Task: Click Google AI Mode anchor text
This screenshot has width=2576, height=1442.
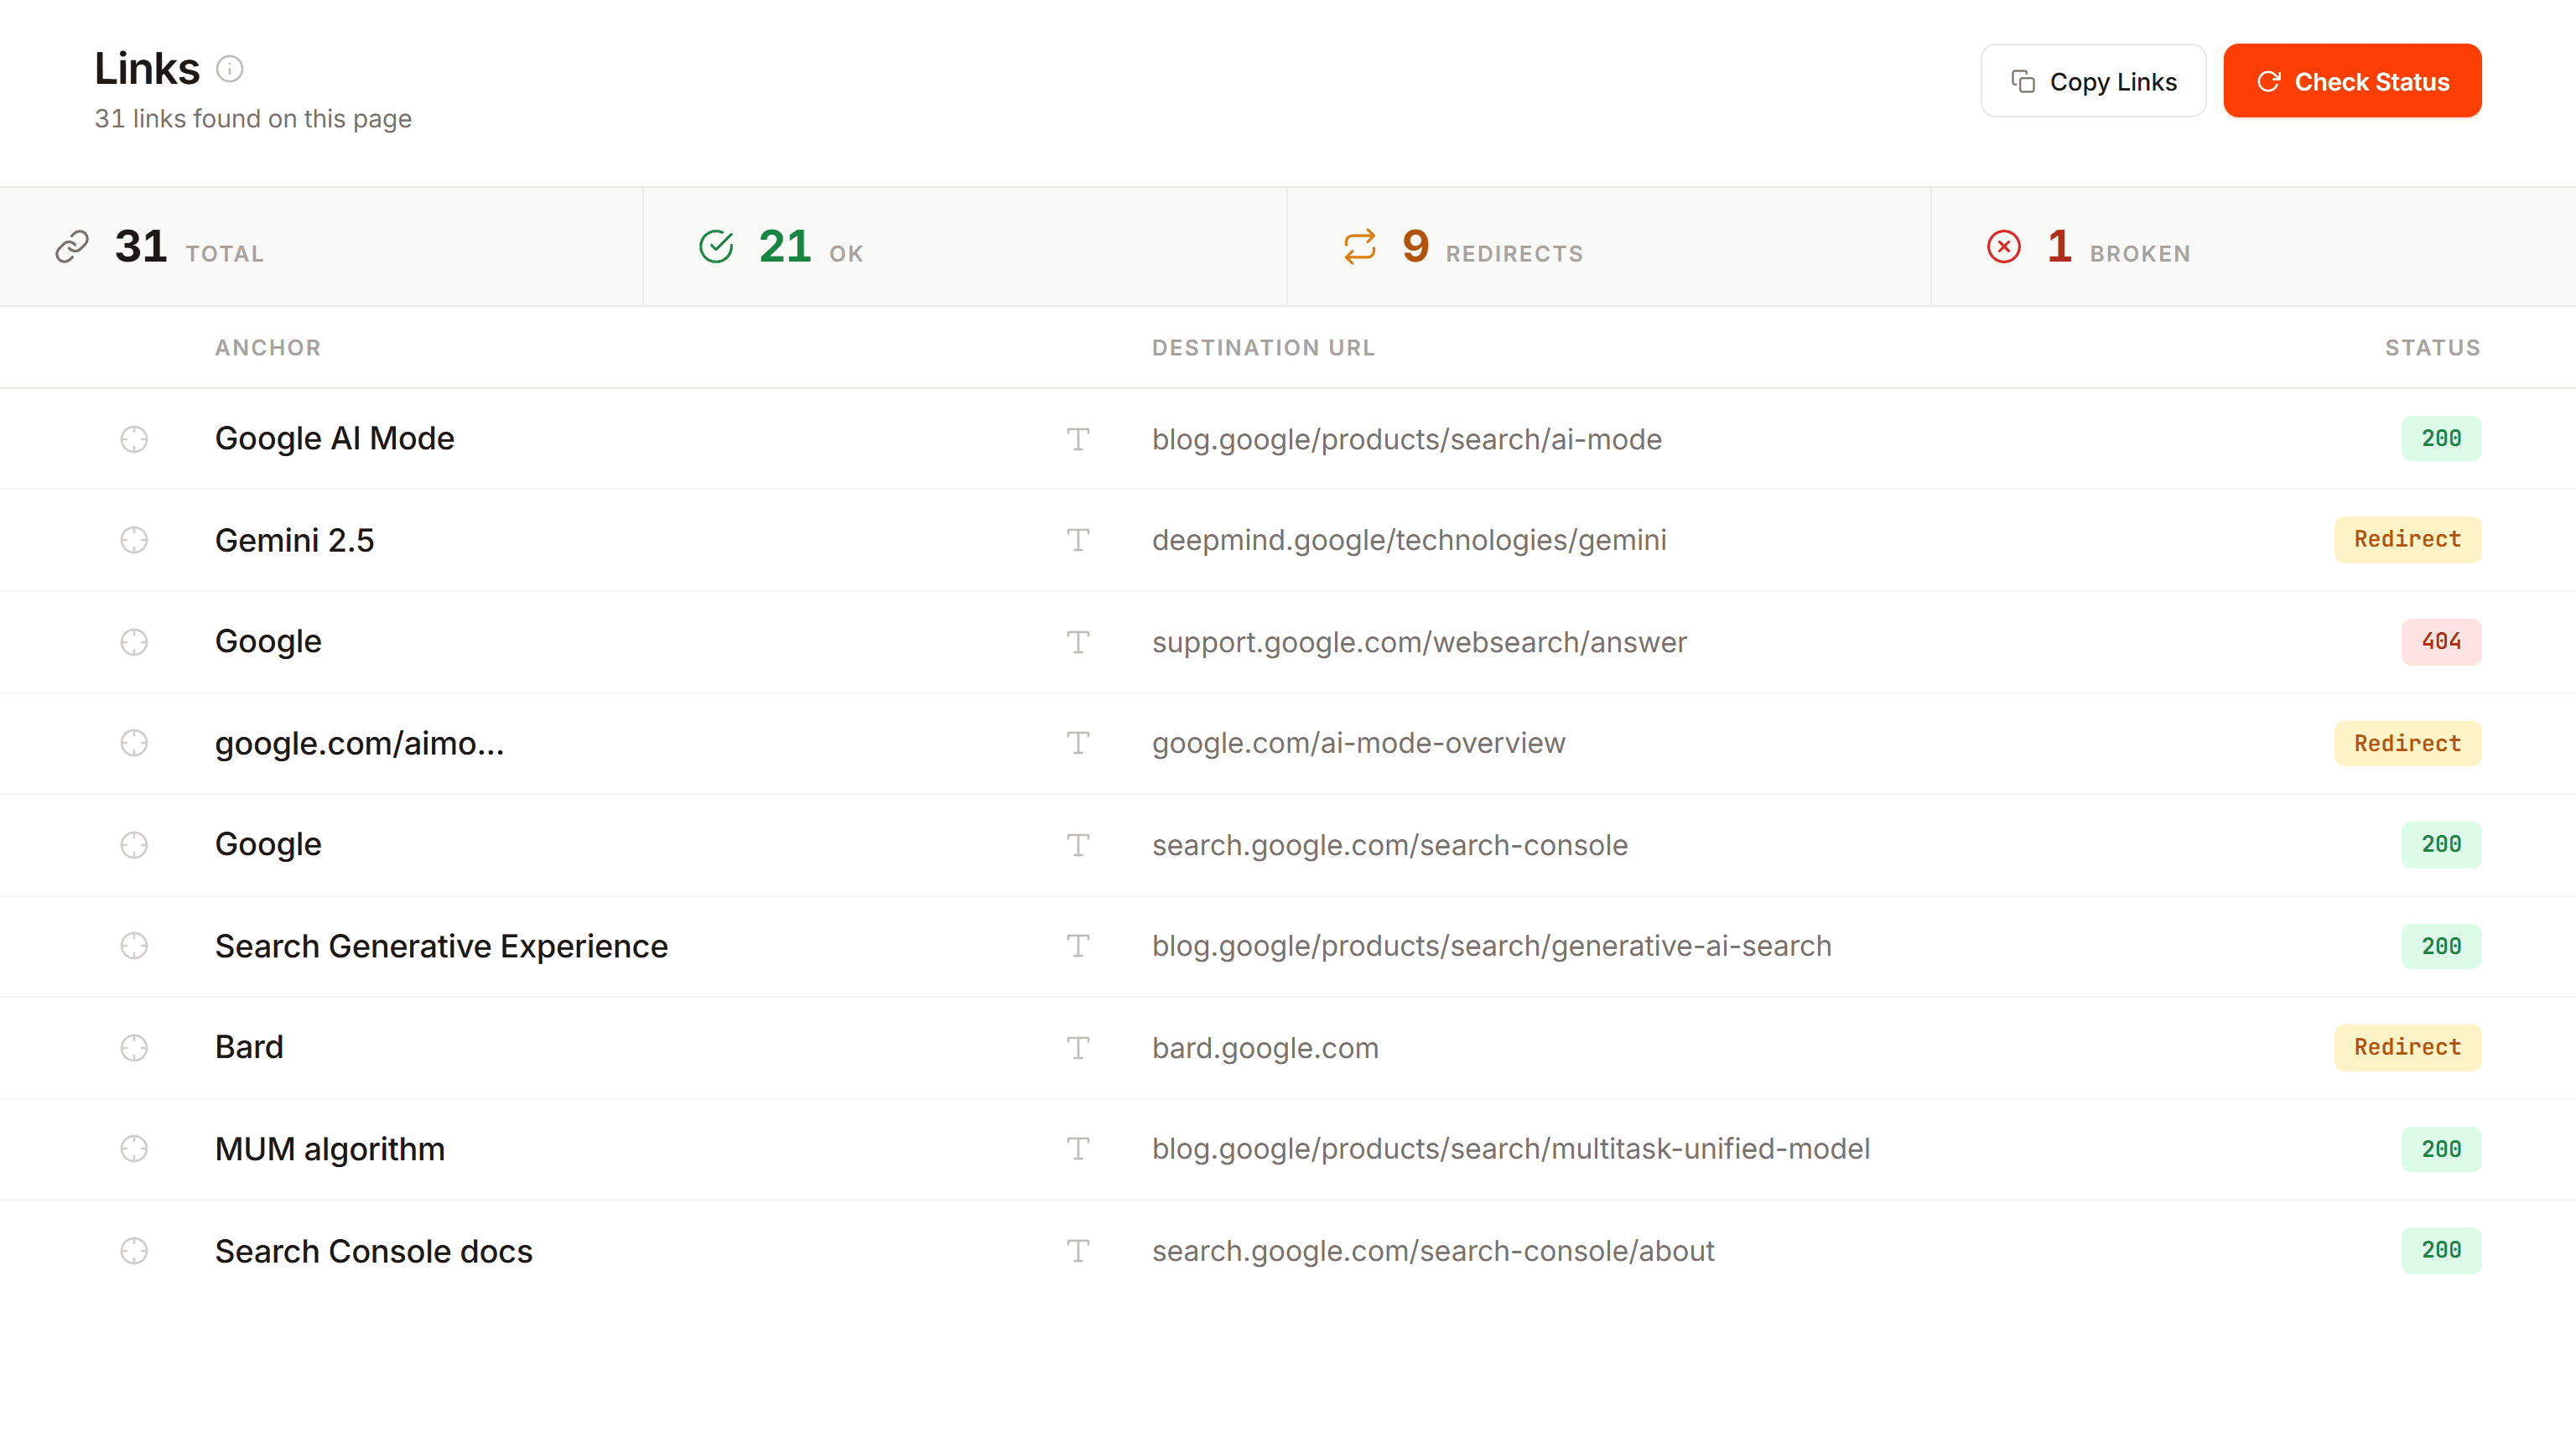Action: click(334, 439)
